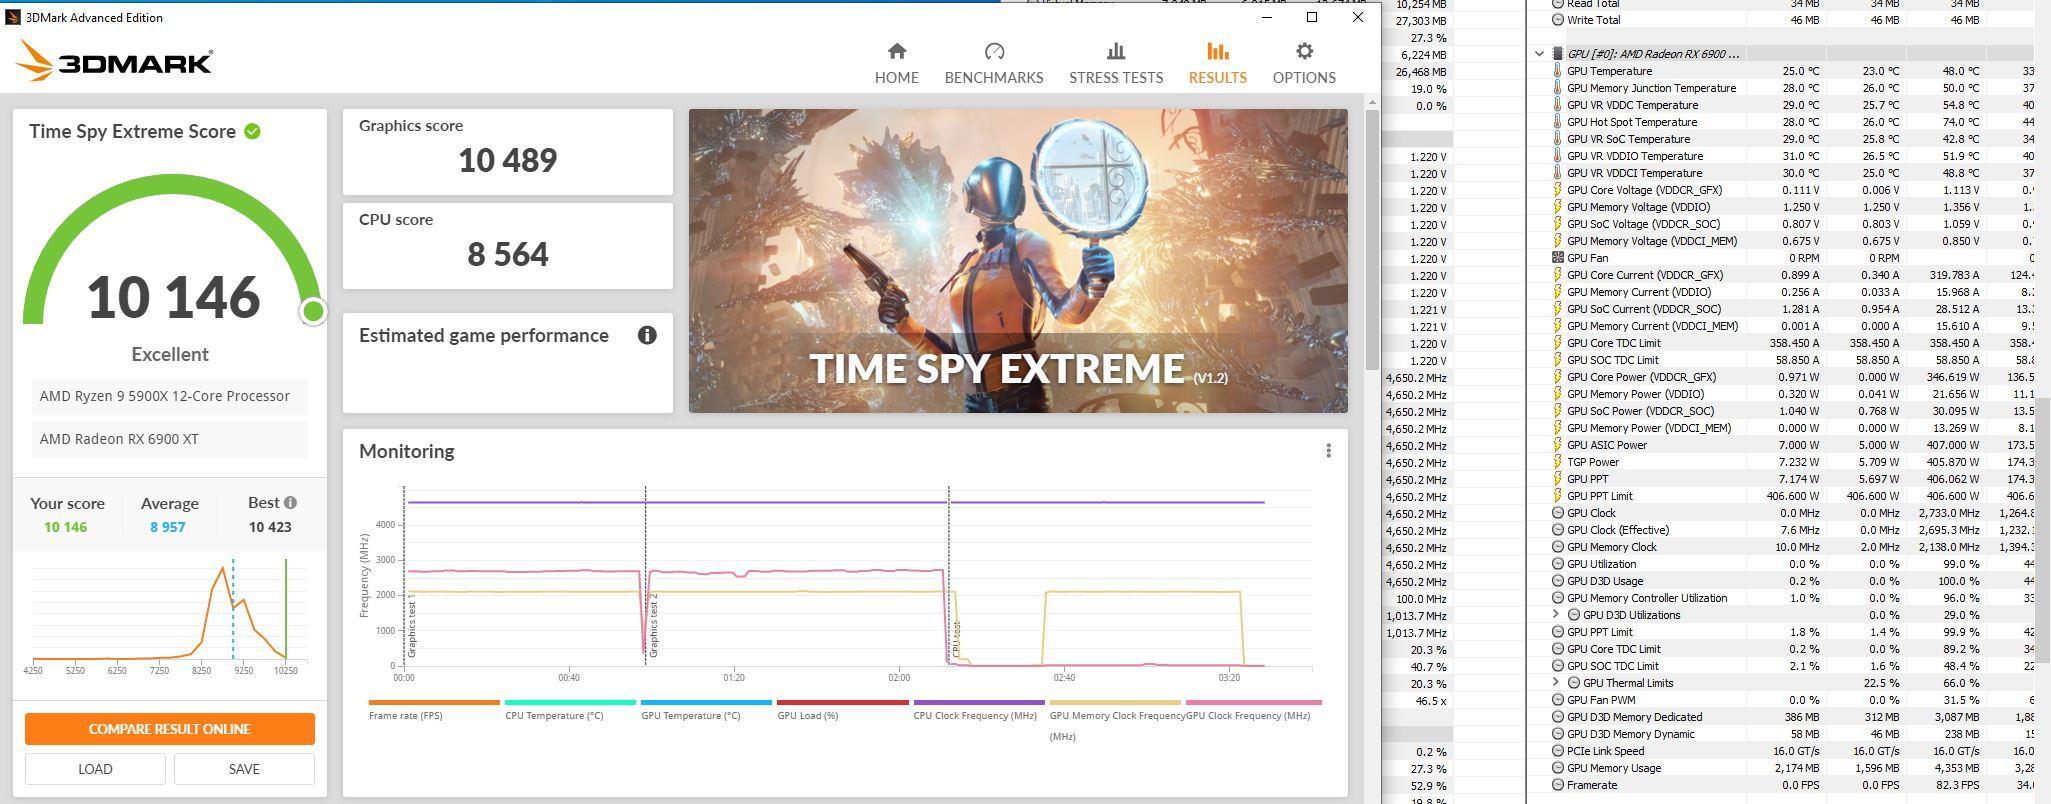This screenshot has height=804, width=2051.
Task: Open the Home tab house icon
Action: tap(896, 51)
